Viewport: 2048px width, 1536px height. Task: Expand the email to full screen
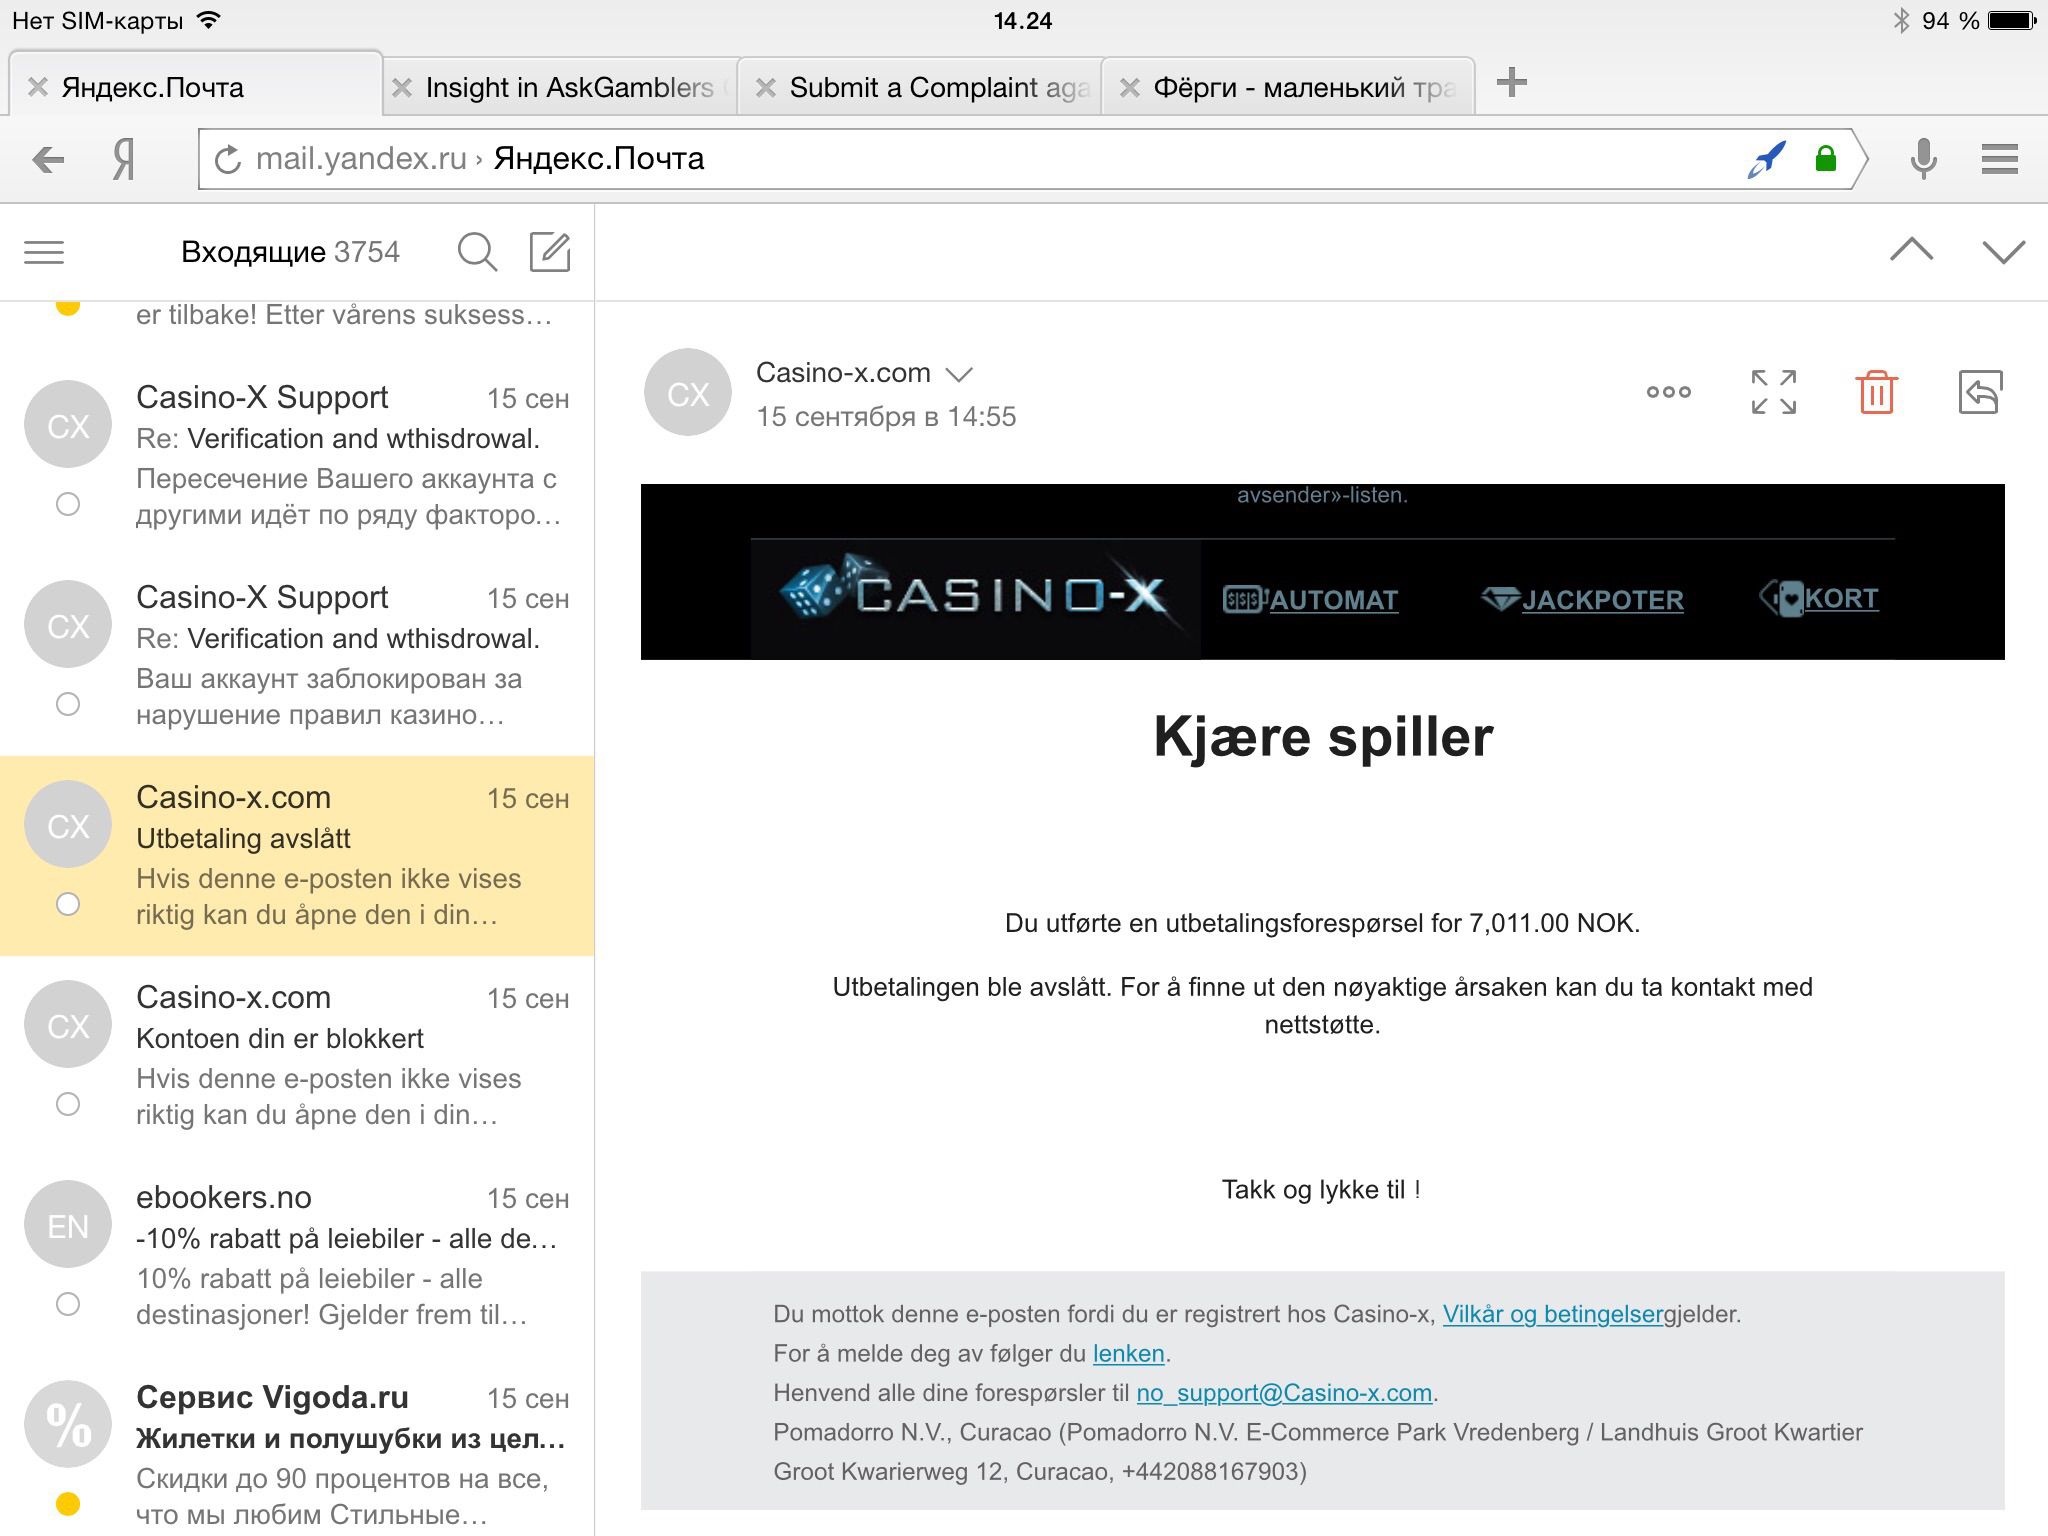pos(1774,392)
